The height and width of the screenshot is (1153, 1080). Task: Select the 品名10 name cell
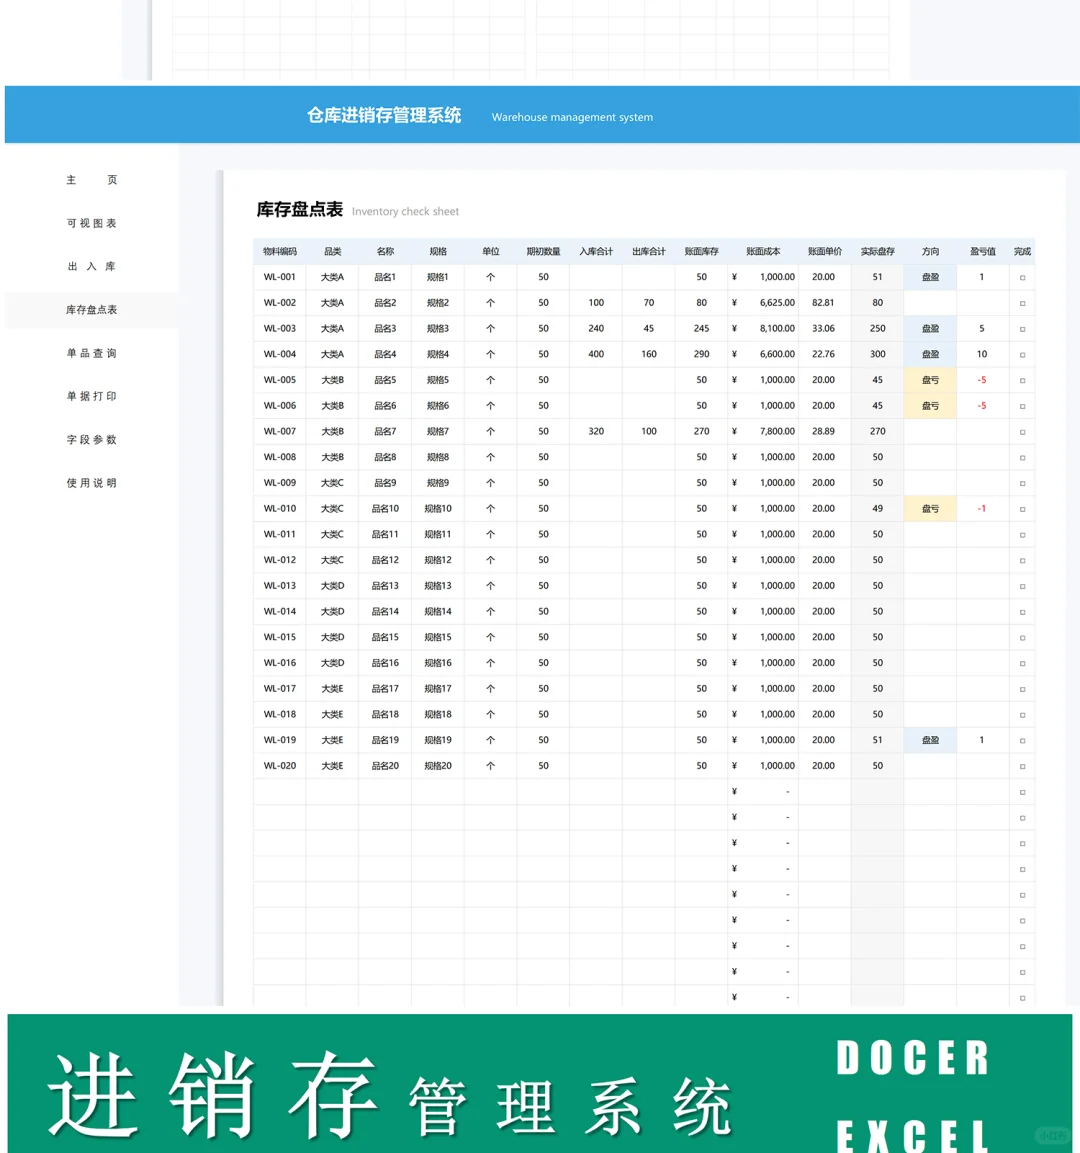pyautogui.click(x=385, y=509)
